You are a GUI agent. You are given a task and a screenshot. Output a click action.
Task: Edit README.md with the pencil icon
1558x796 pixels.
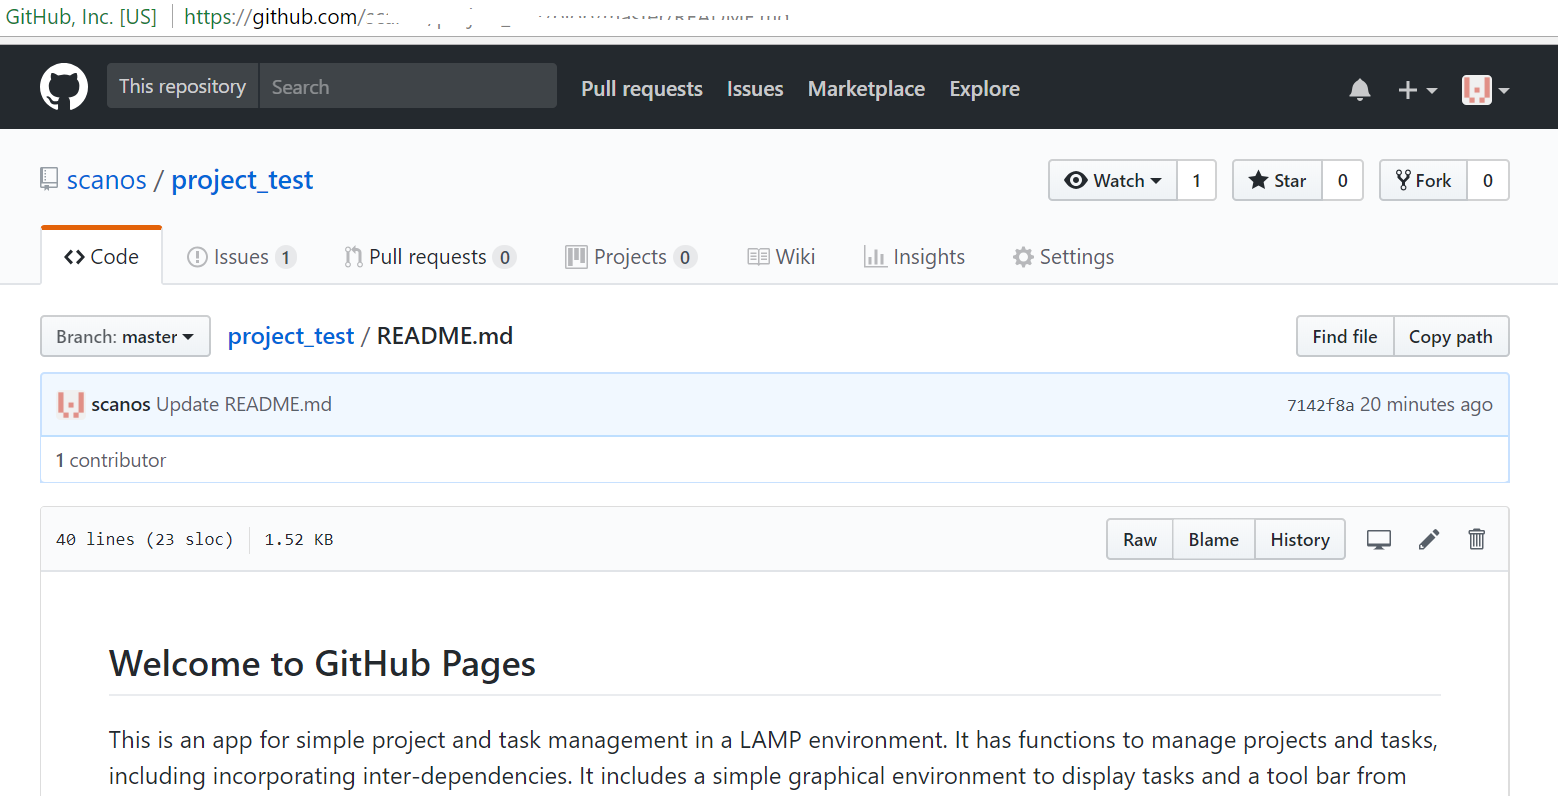coord(1429,540)
